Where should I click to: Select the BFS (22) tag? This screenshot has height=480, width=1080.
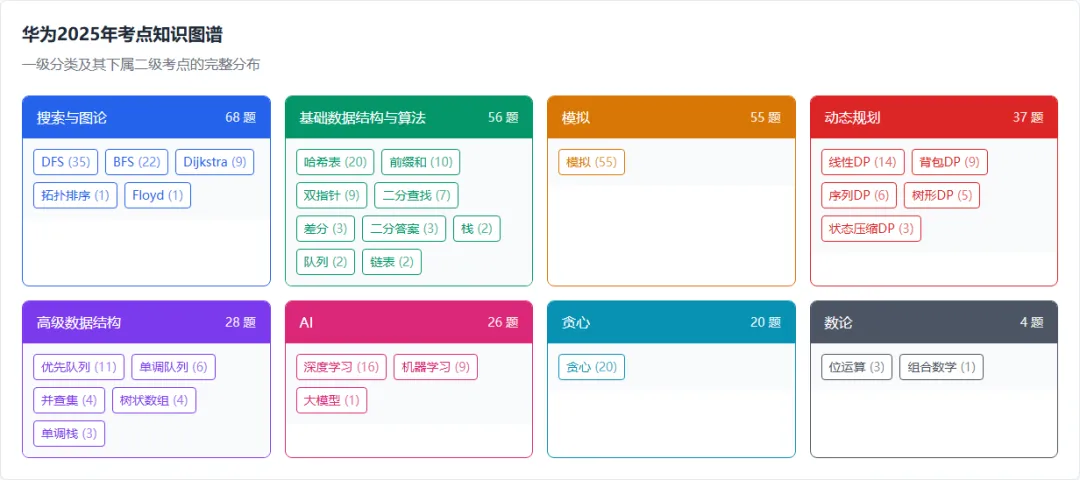click(x=136, y=162)
